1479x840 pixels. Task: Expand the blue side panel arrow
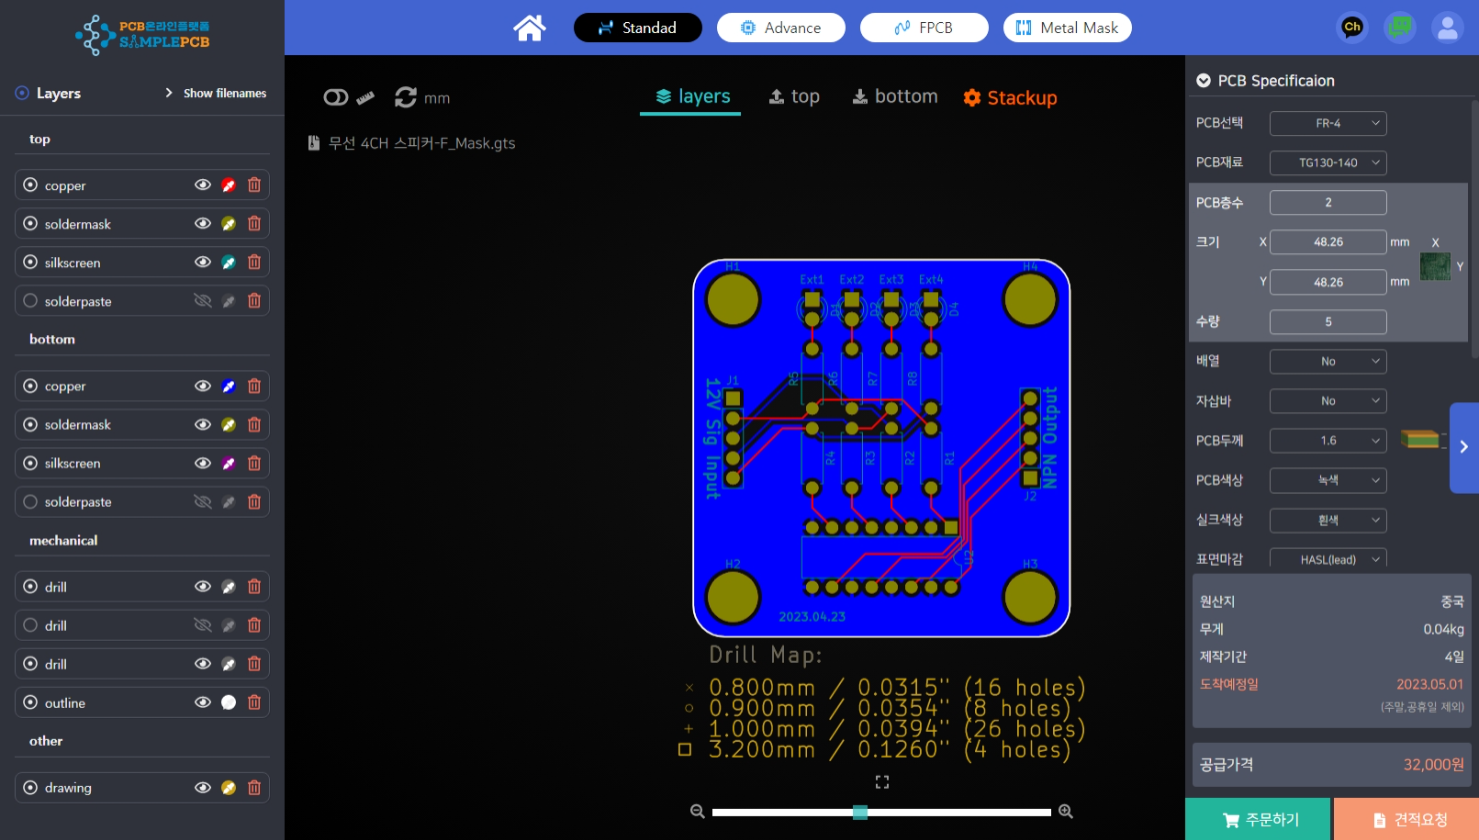[x=1464, y=447]
